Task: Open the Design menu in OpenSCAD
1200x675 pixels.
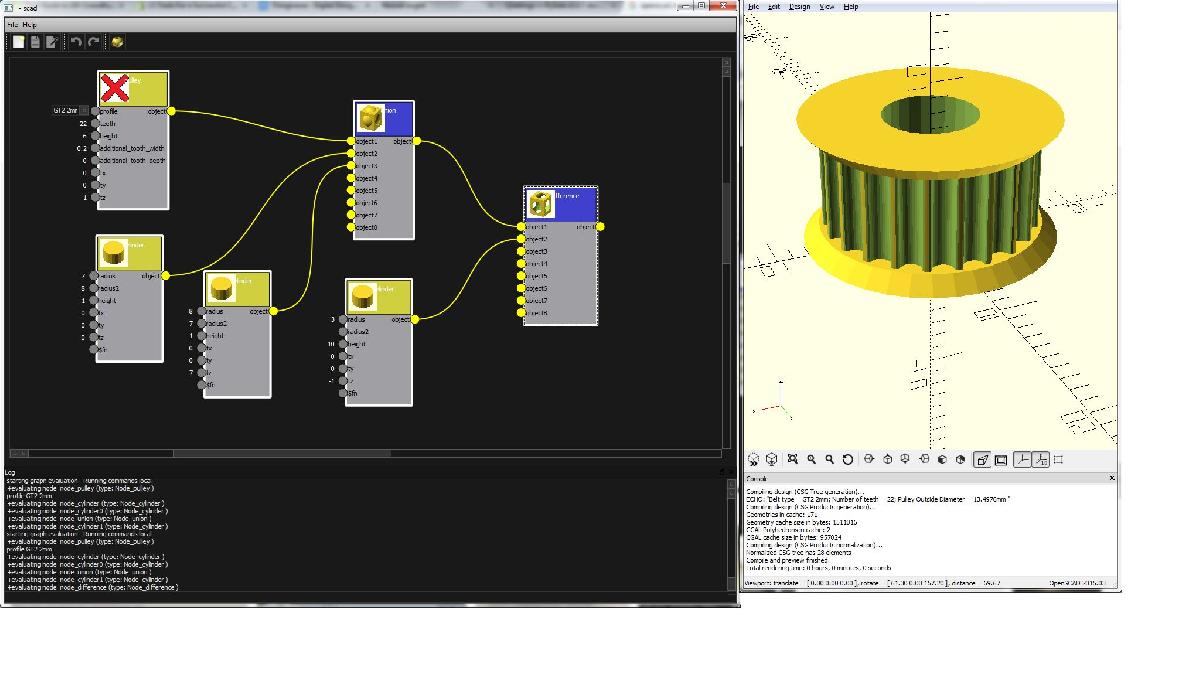Action: [x=800, y=6]
